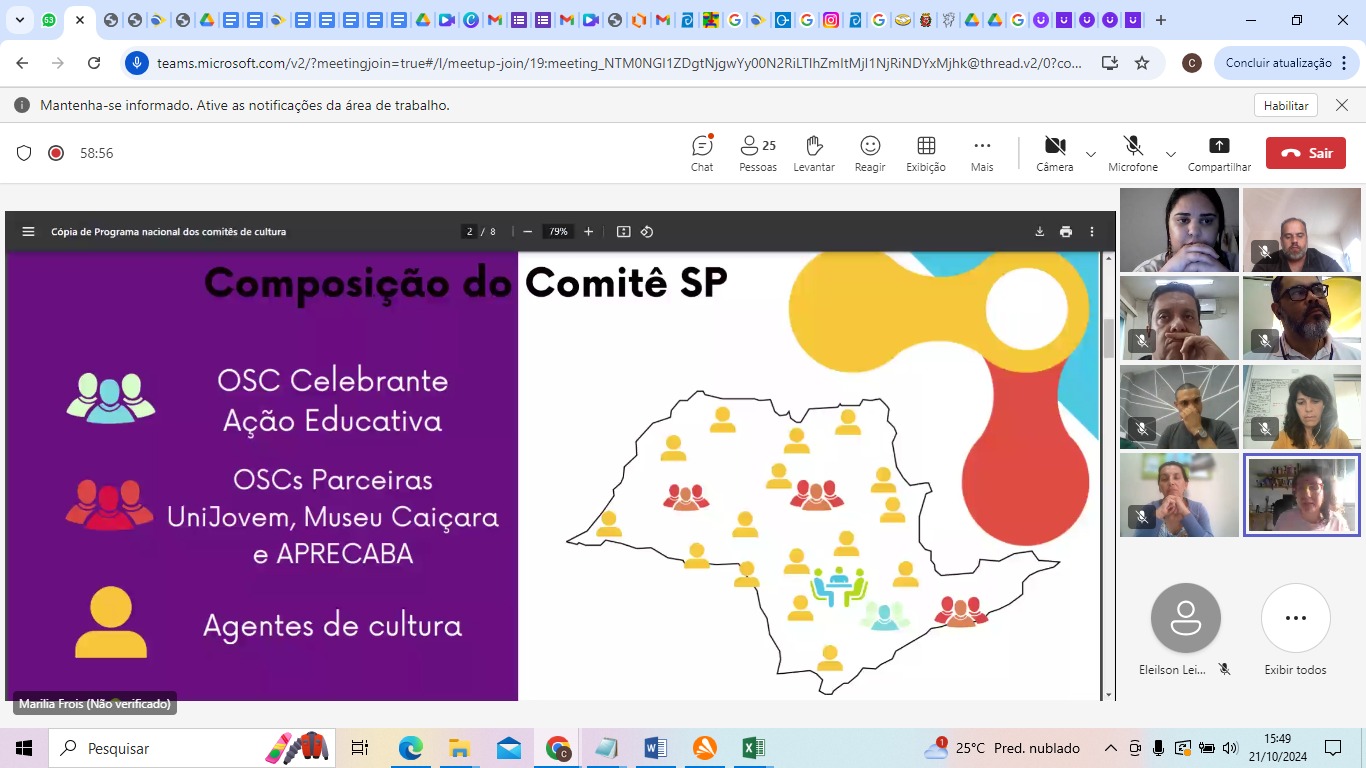This screenshot has height=768, width=1366.
Task: Toggle the Câmera on
Action: pyautogui.click(x=1054, y=153)
